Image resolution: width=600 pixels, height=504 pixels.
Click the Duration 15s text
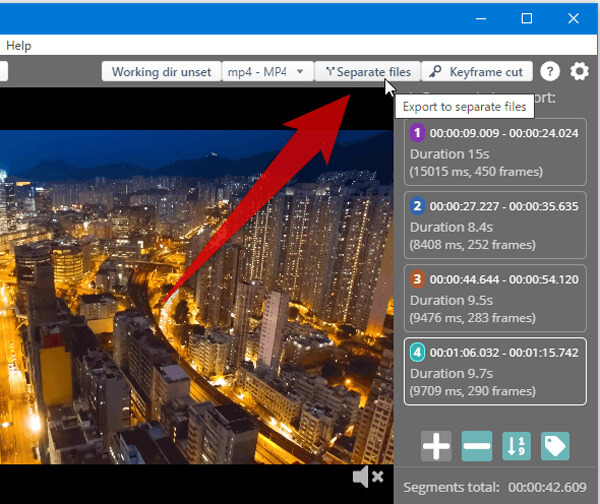click(x=450, y=154)
